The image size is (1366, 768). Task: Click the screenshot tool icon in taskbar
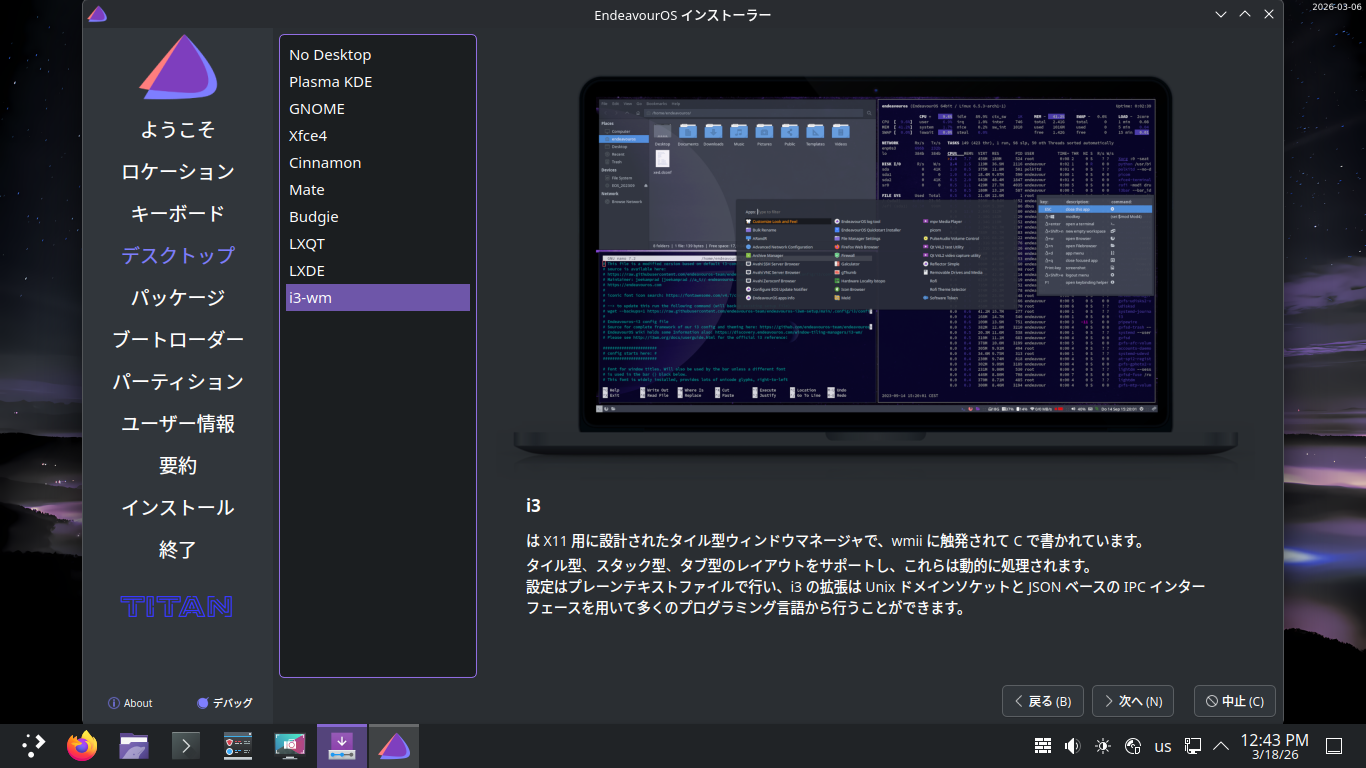click(x=290, y=745)
